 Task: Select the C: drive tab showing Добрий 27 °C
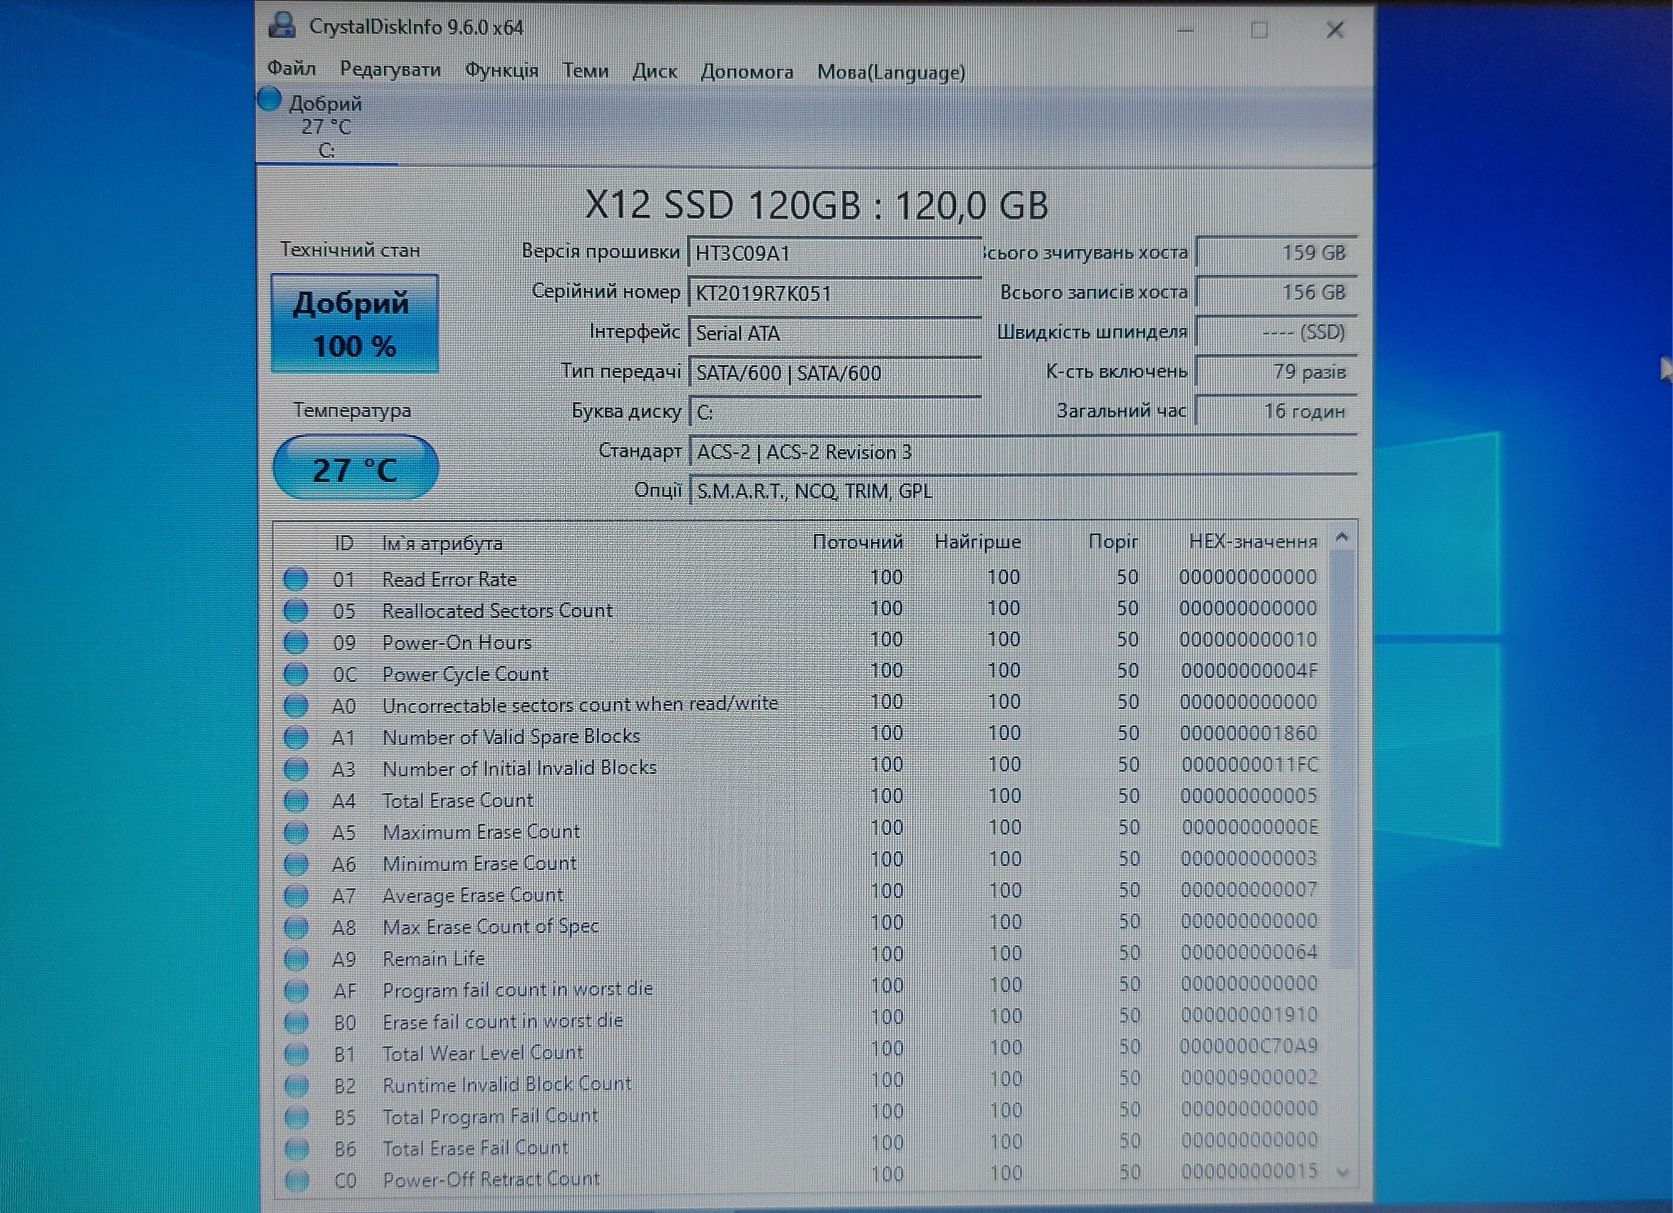tap(326, 126)
